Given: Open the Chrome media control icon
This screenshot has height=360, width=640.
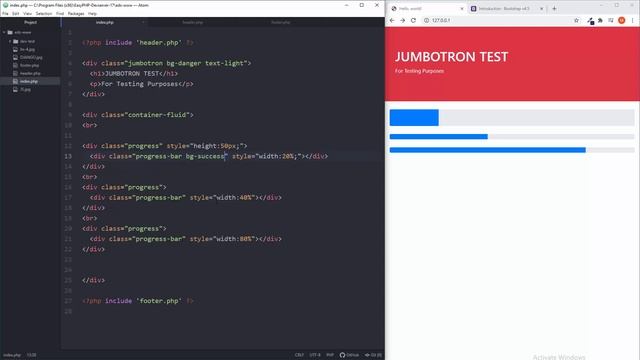Looking at the screenshot, I should [611, 20].
